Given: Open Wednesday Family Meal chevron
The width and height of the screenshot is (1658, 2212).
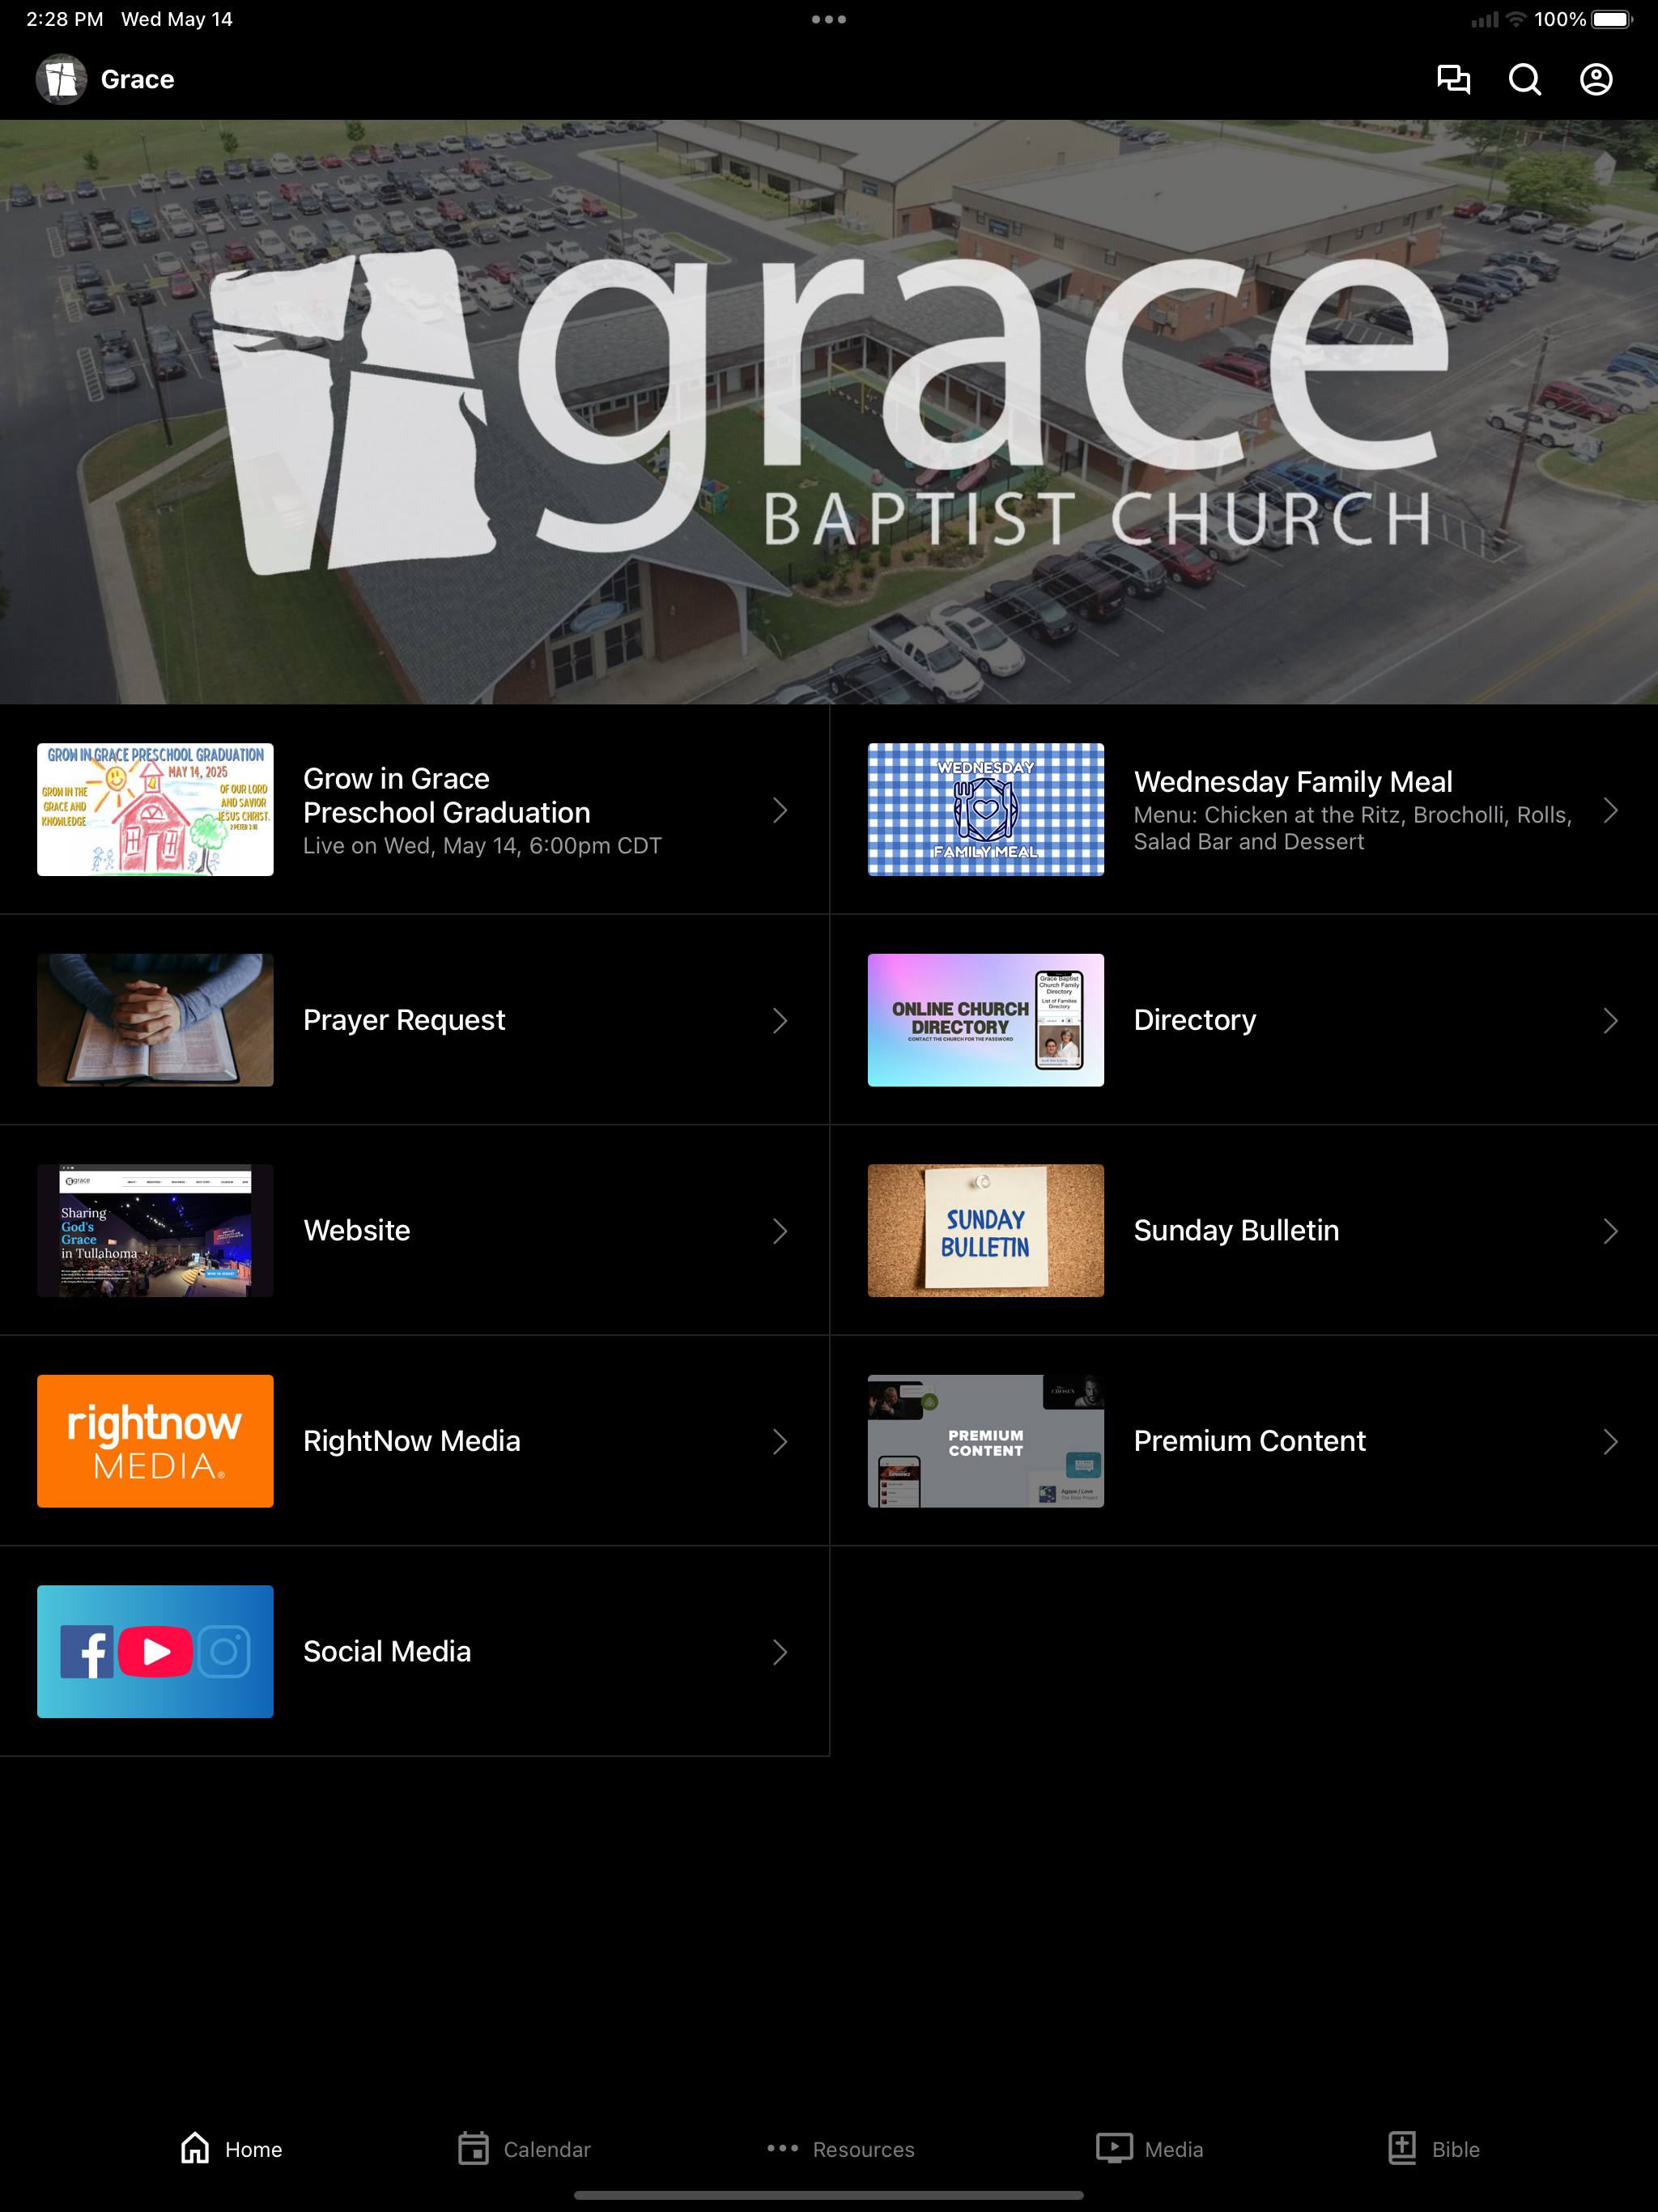Looking at the screenshot, I should (1610, 810).
